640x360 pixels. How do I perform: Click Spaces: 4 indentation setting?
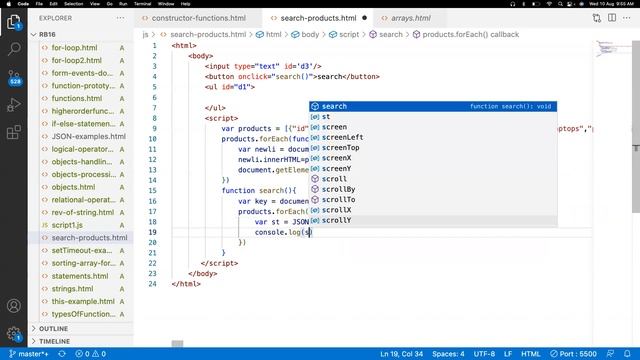(x=448, y=354)
